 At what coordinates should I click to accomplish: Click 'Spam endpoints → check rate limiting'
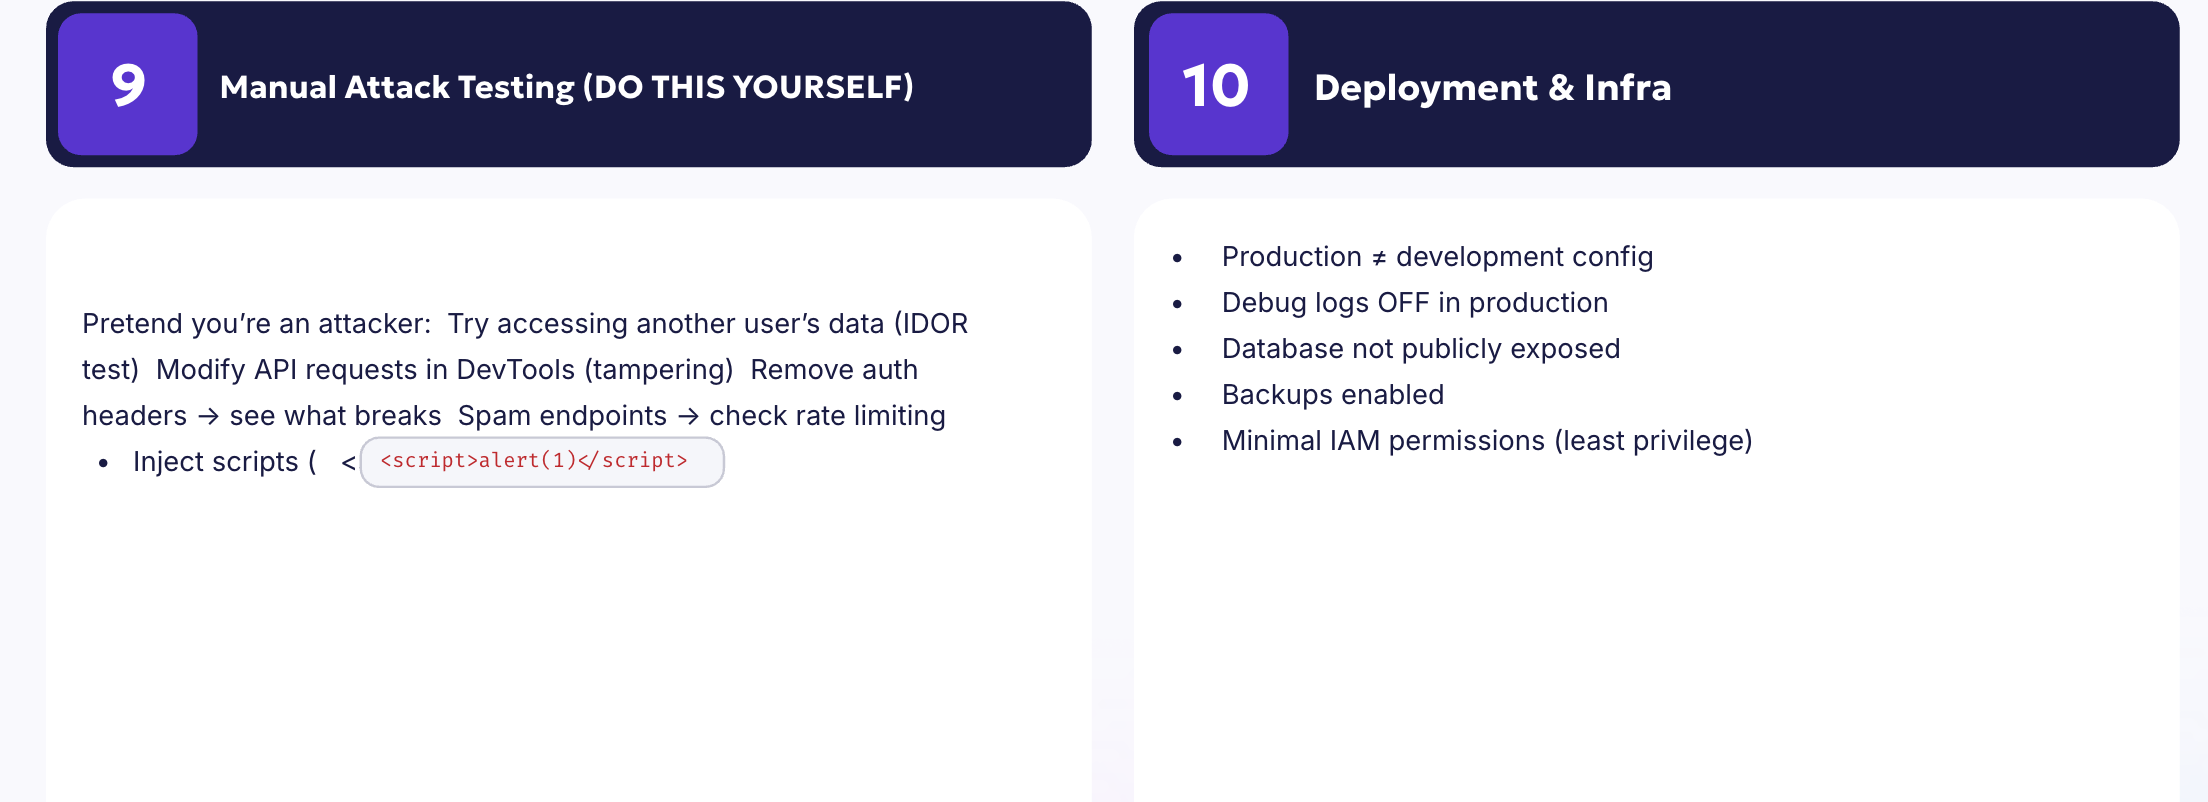coord(702,416)
